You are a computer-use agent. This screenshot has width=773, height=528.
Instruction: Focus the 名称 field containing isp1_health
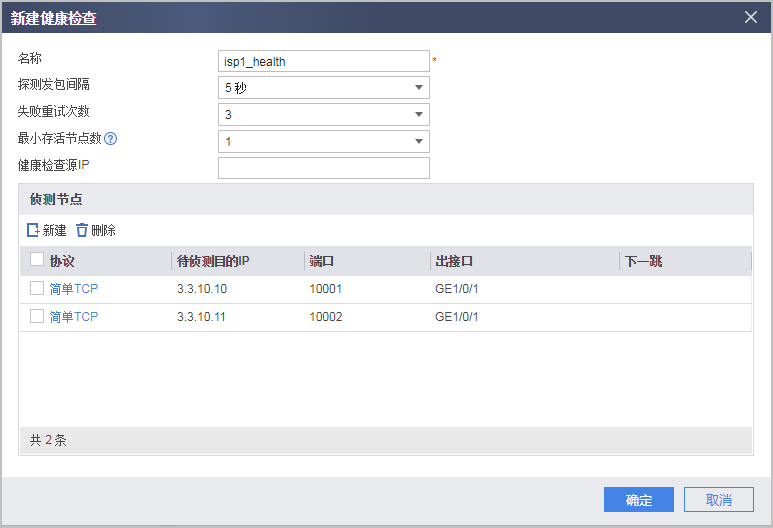pyautogui.click(x=323, y=61)
